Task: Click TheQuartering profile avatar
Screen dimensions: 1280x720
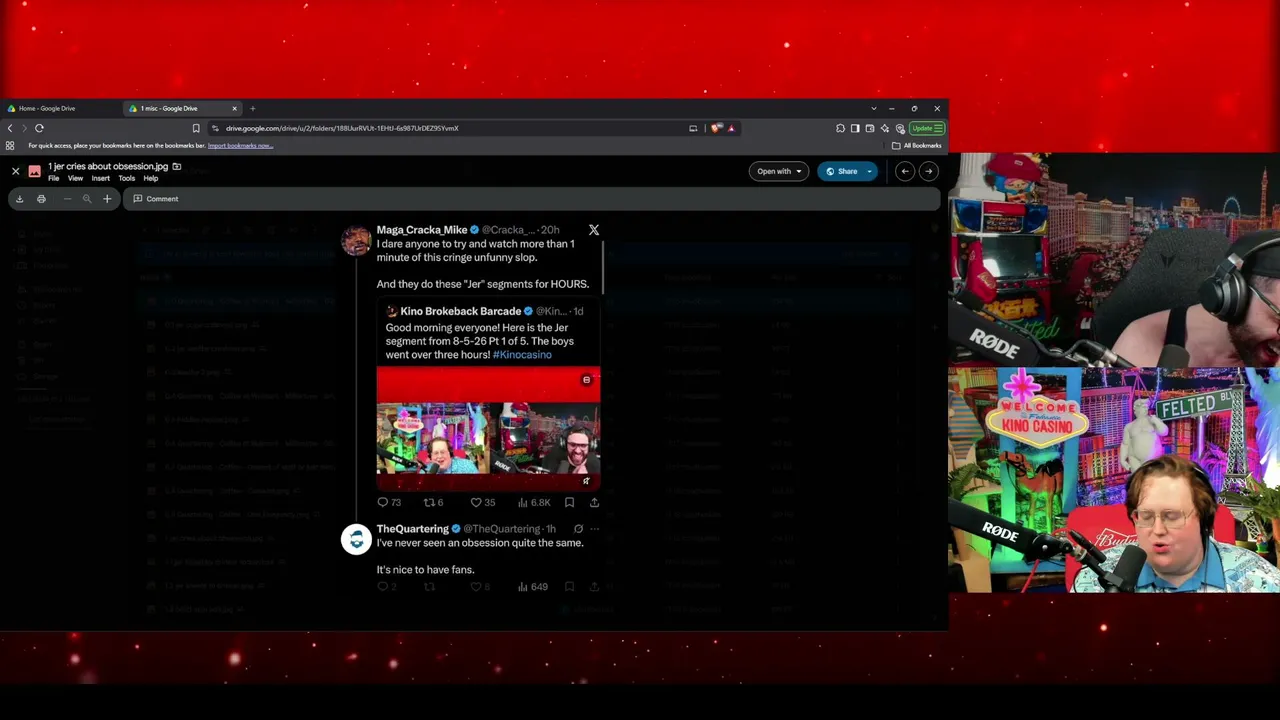Action: click(356, 539)
